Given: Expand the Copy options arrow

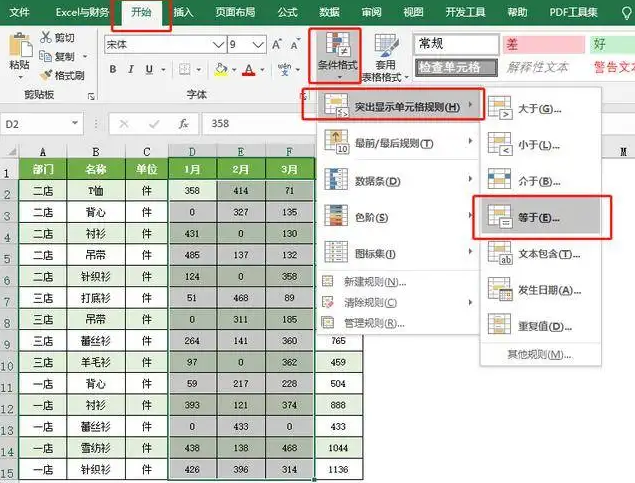Looking at the screenshot, I should click(85, 56).
